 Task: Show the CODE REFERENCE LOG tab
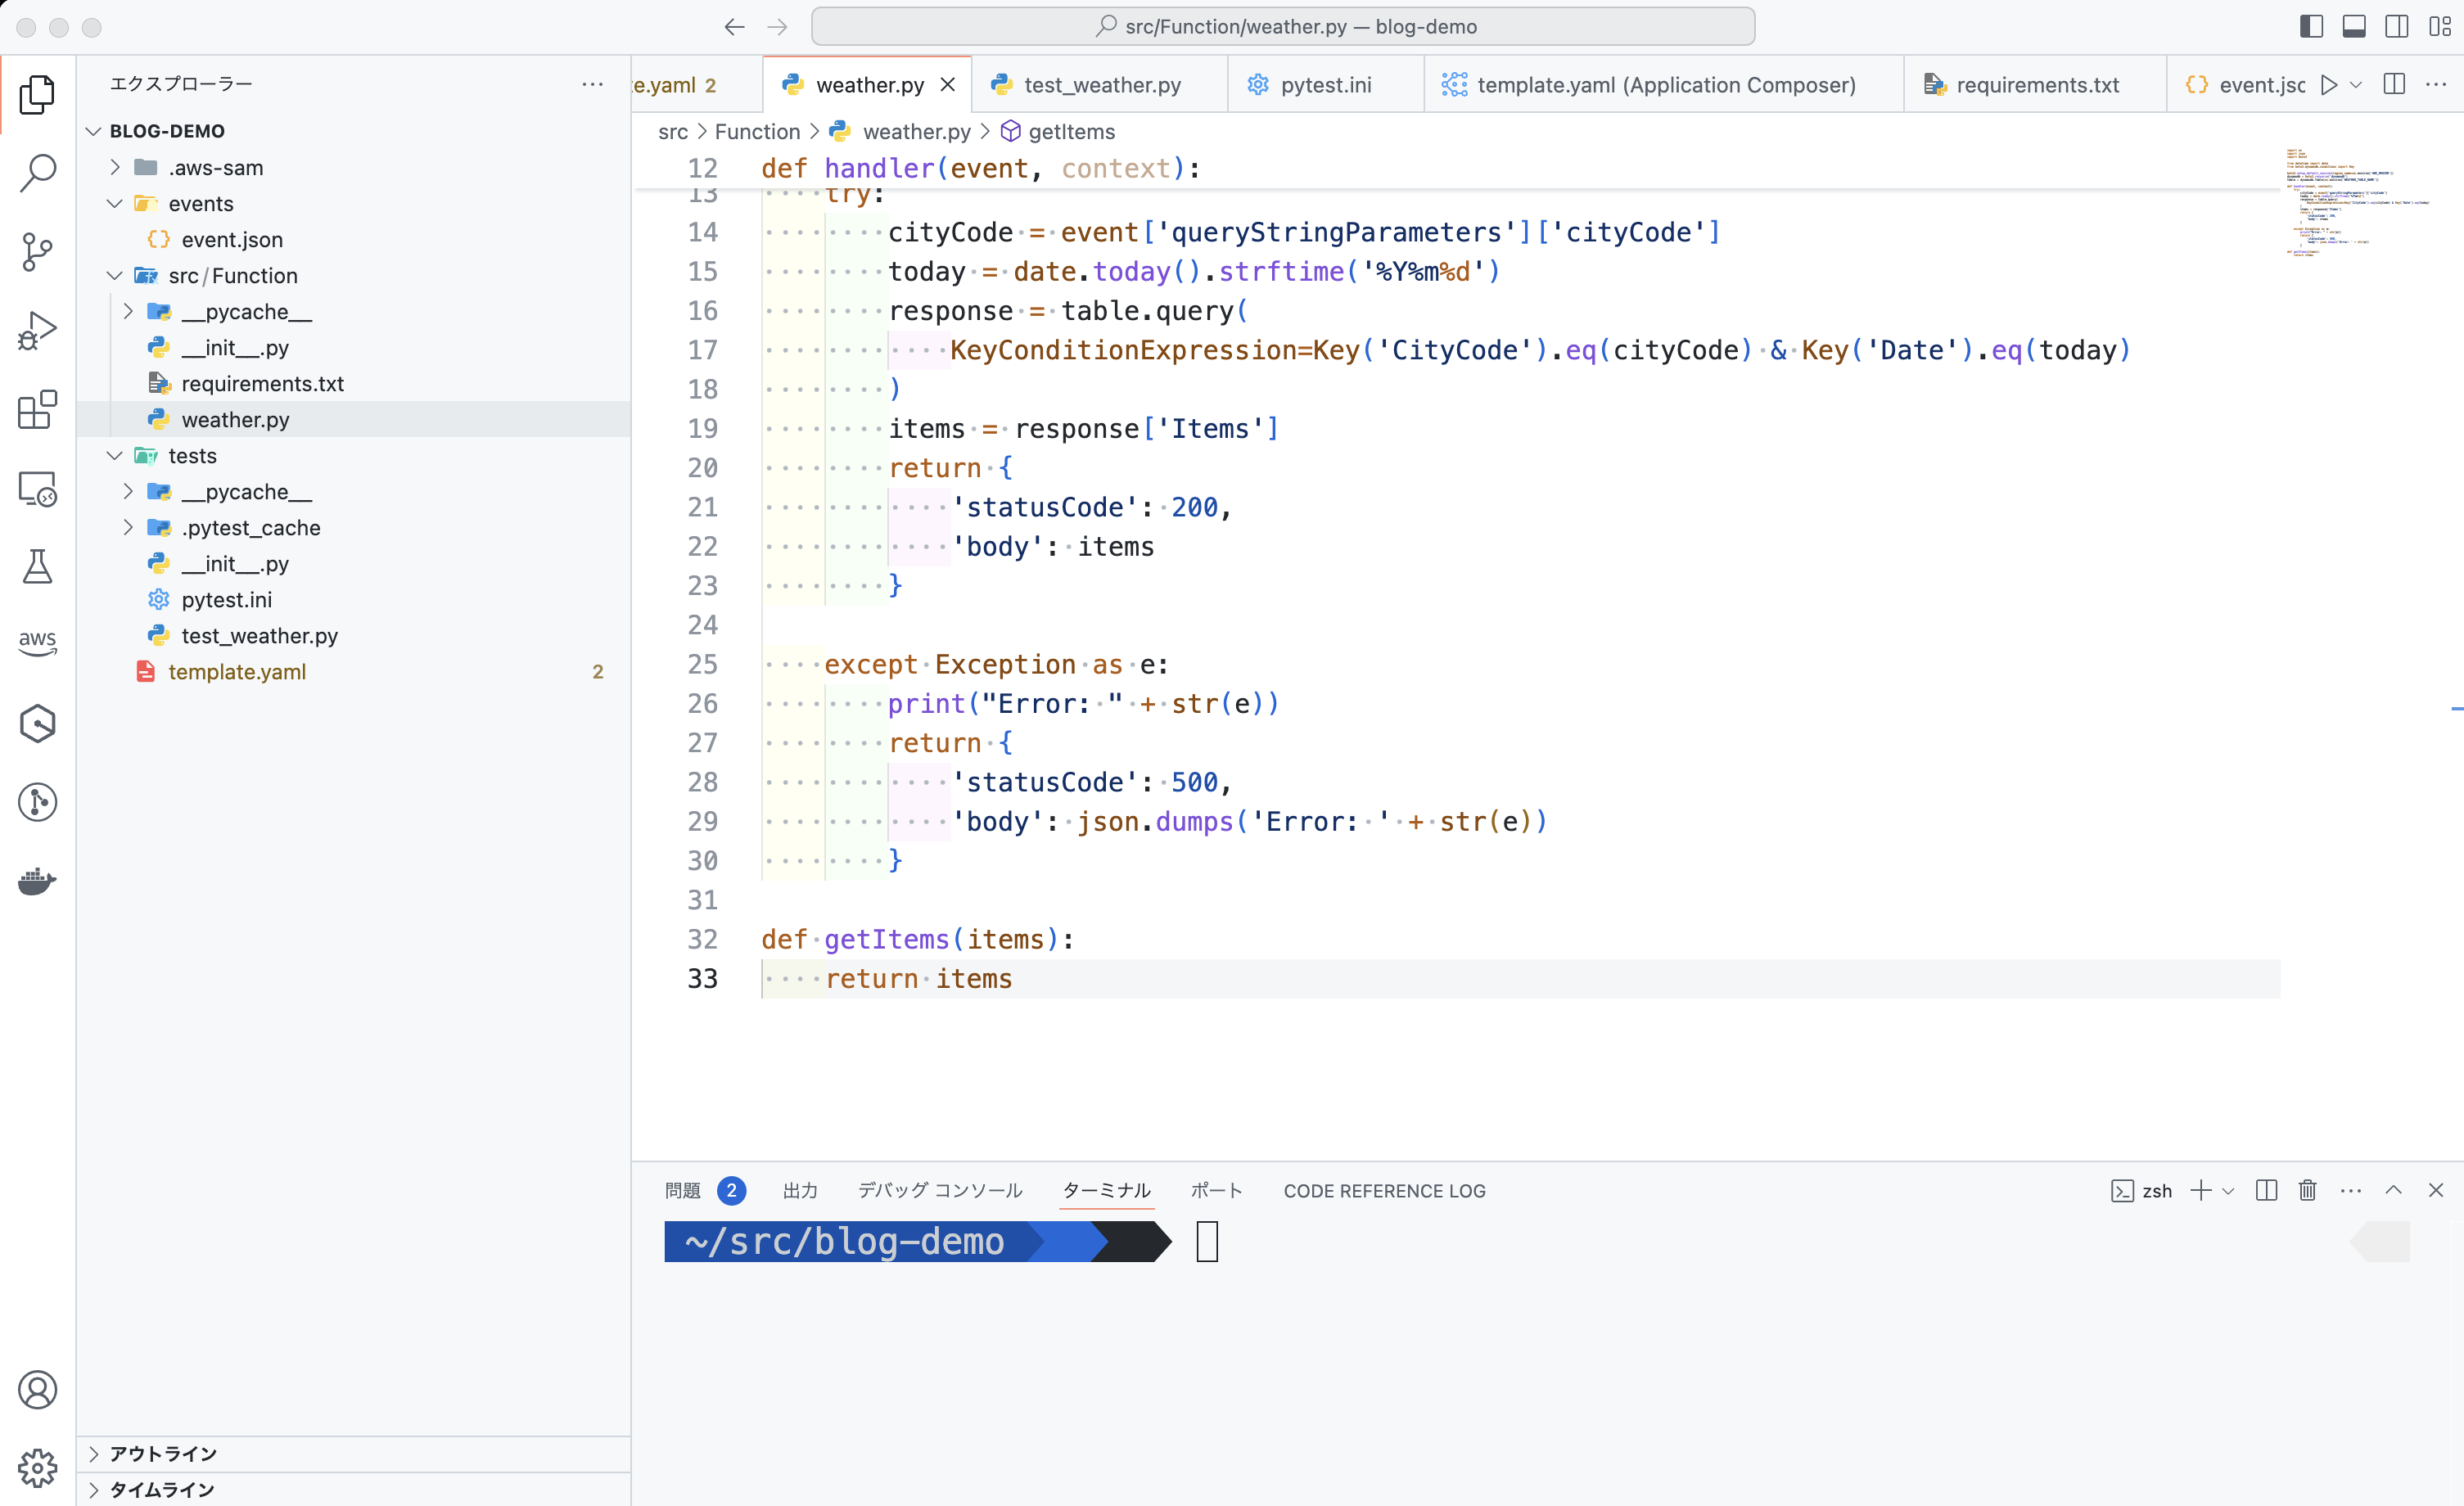(x=1384, y=1190)
